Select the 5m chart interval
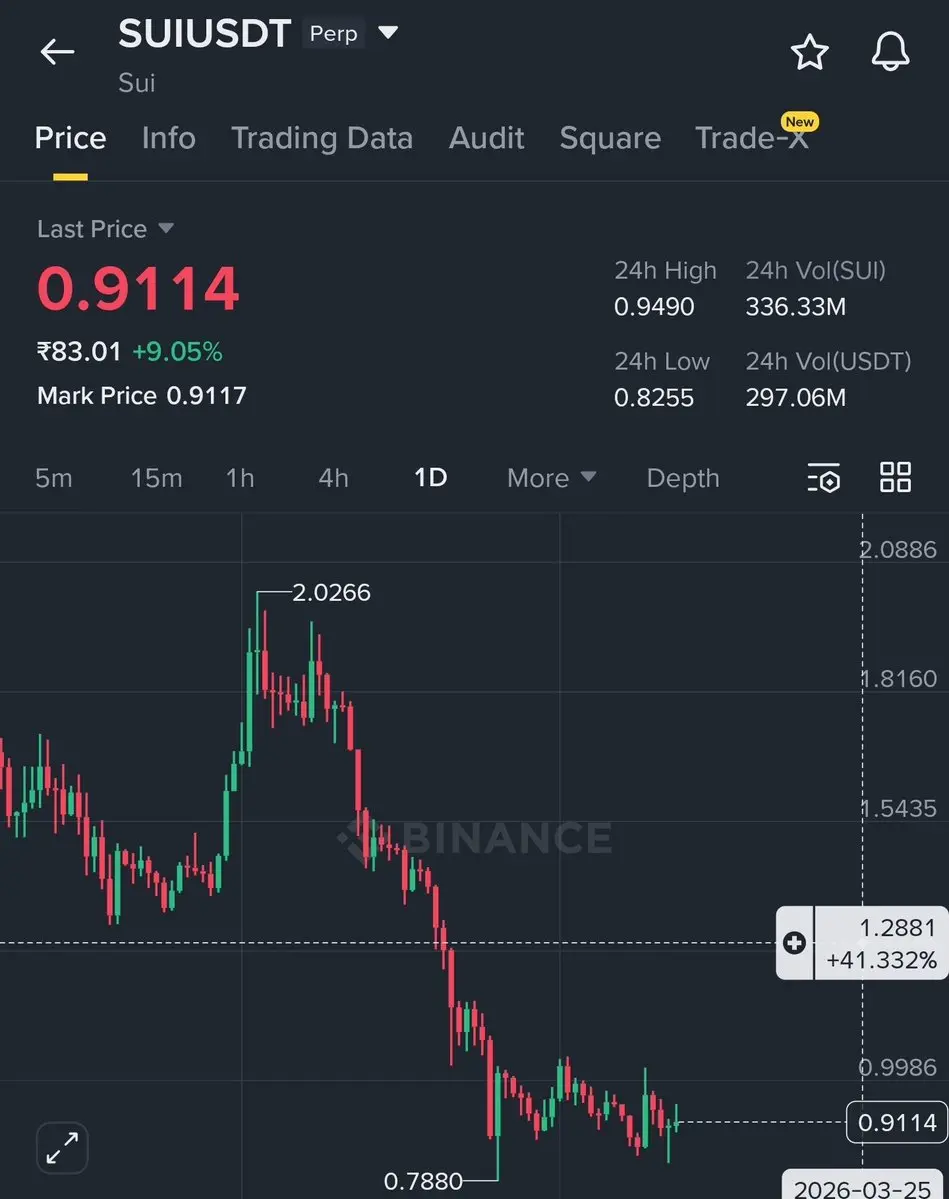The height and width of the screenshot is (1199, 949). pyautogui.click(x=54, y=478)
